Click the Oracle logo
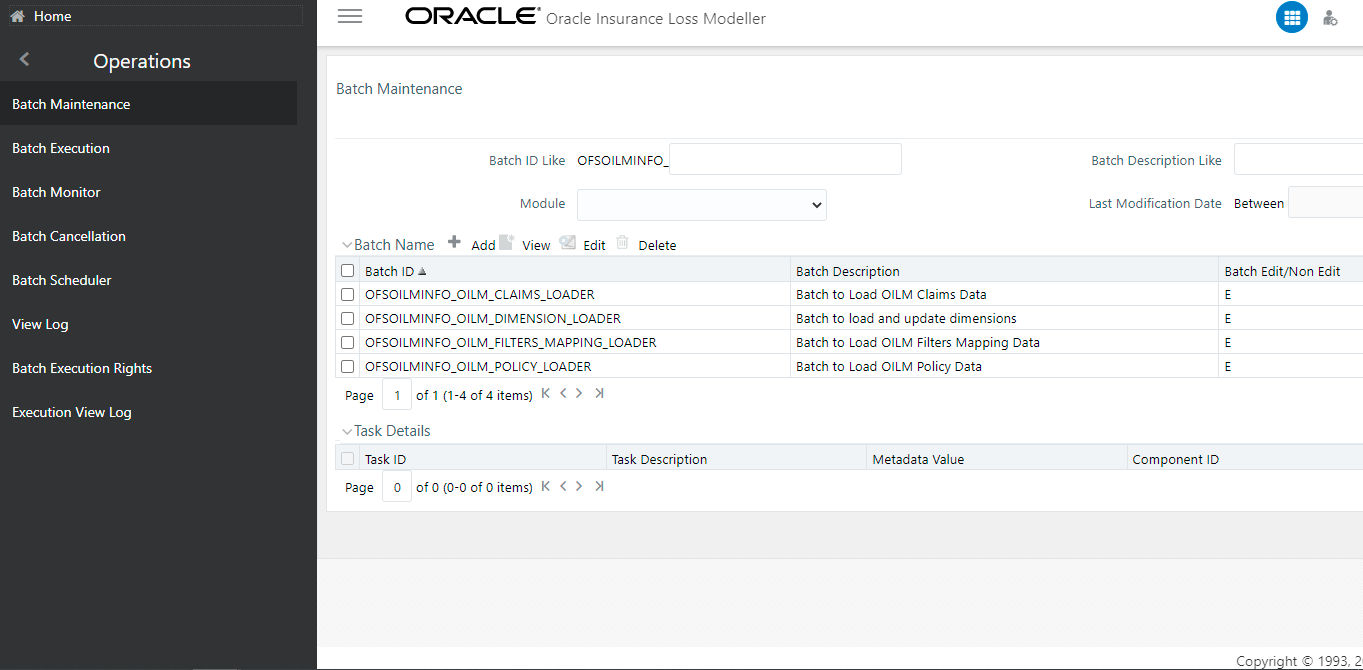This screenshot has width=1363, height=670. click(473, 16)
